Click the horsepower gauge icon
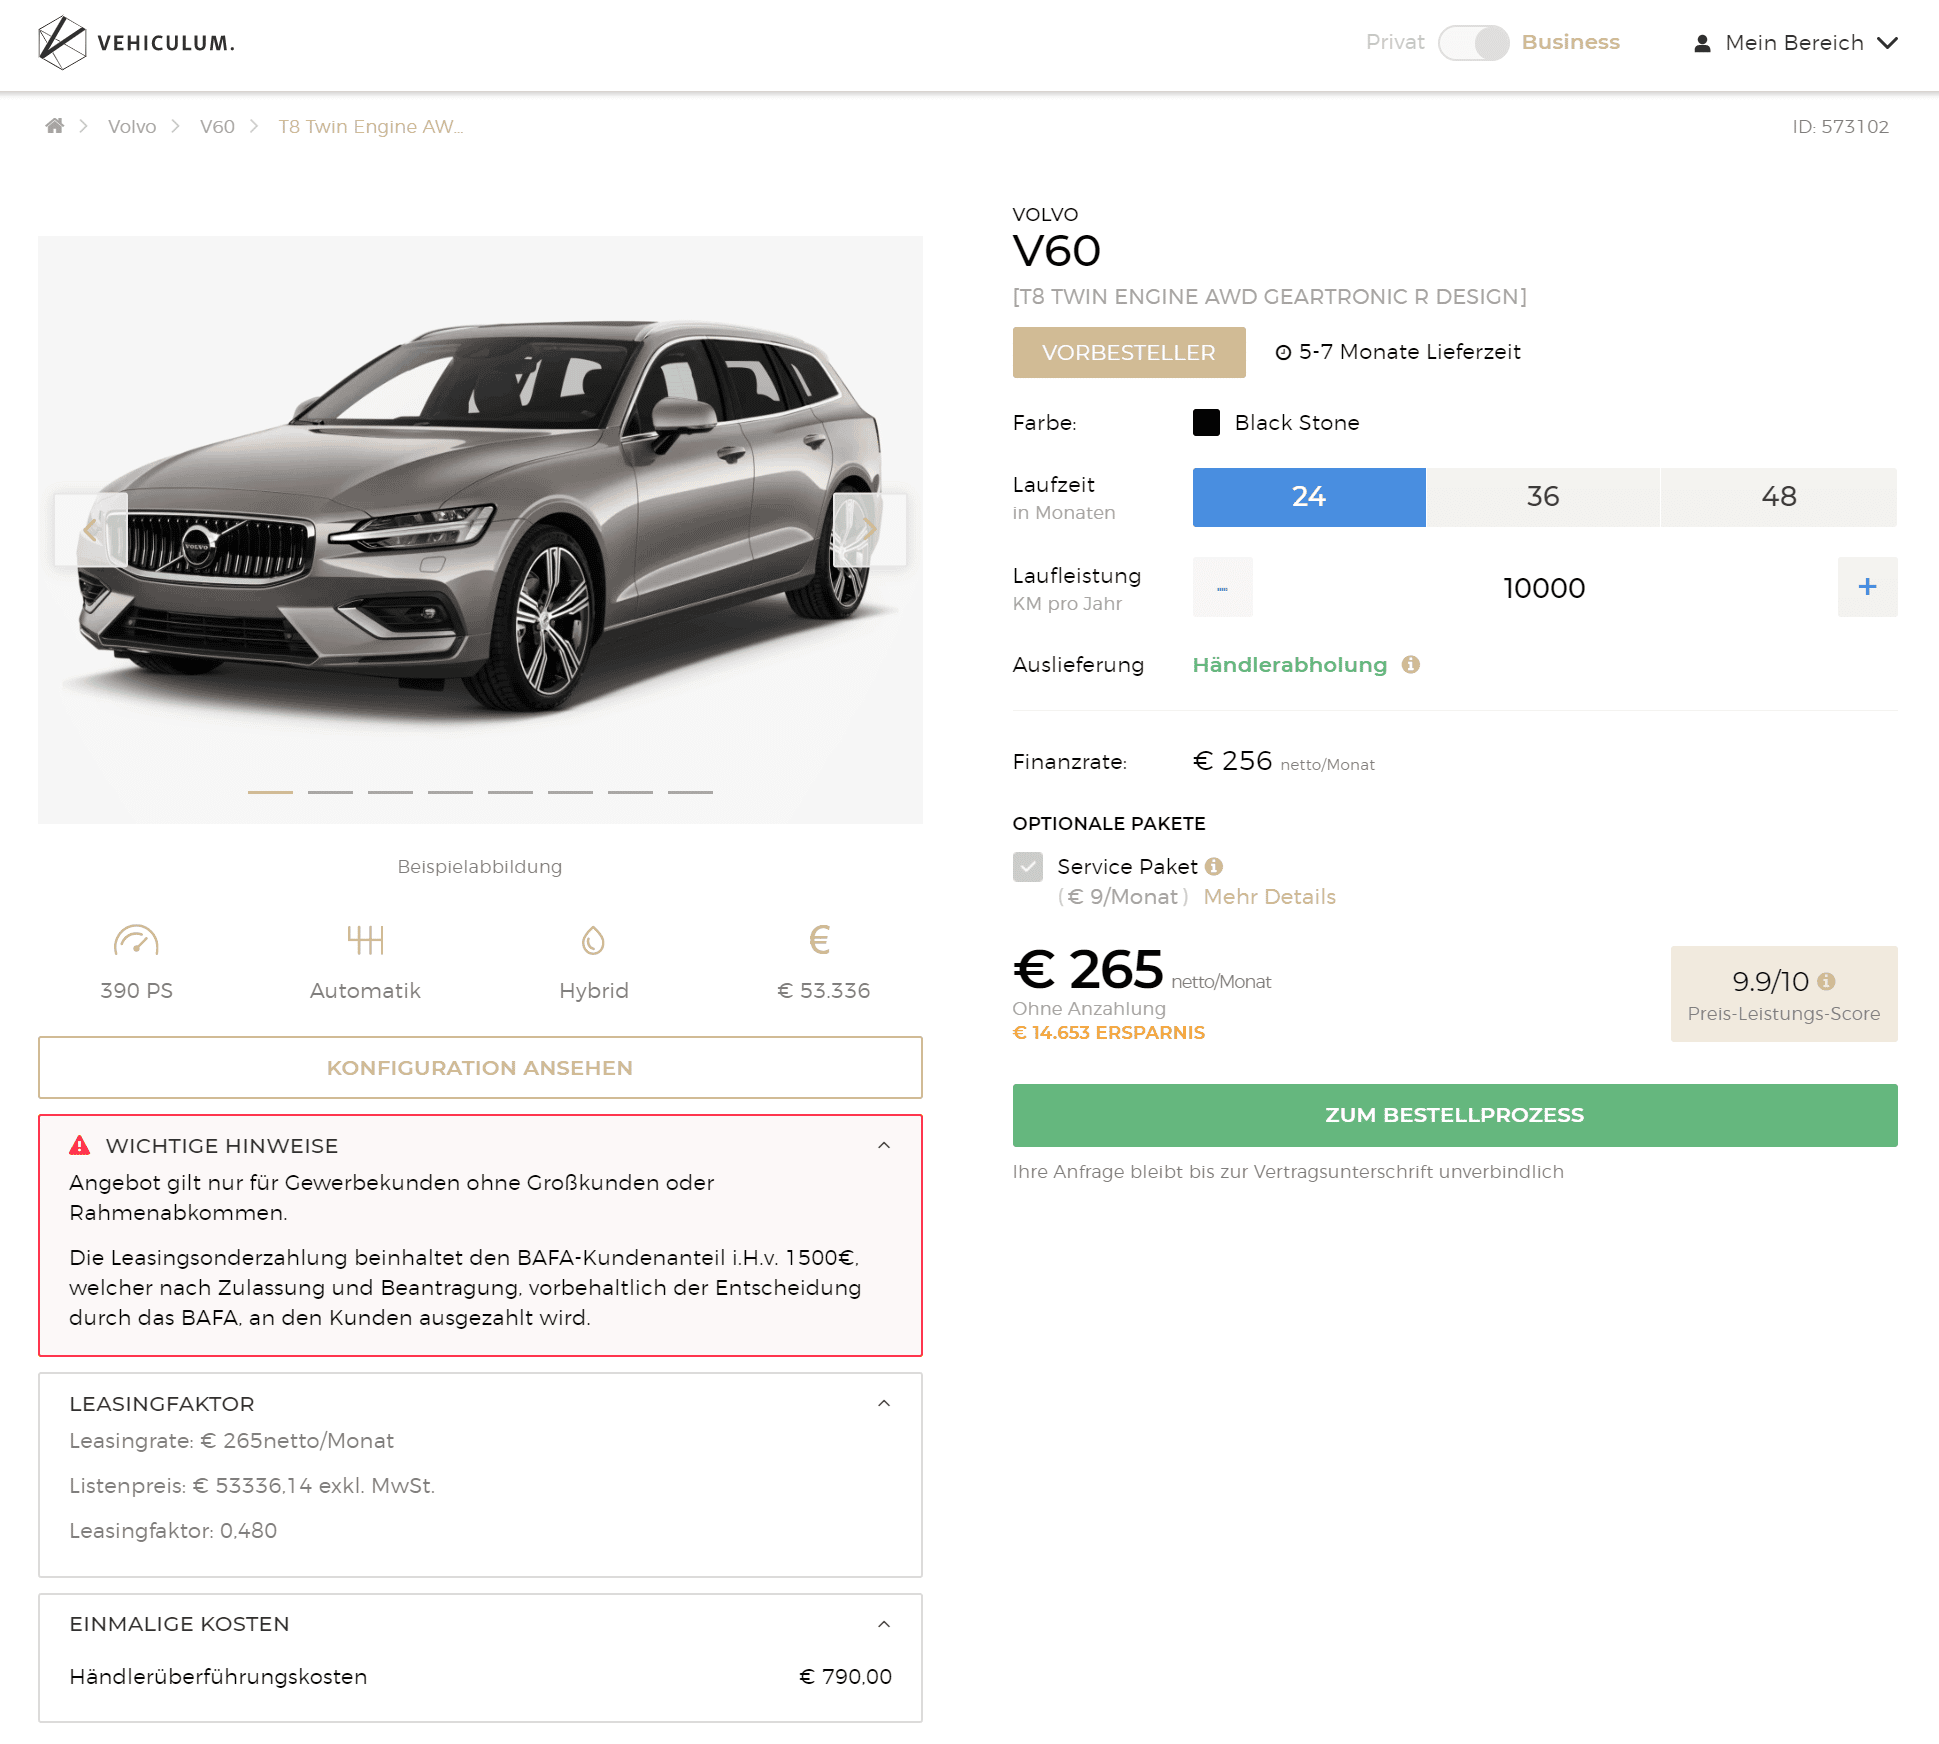This screenshot has width=1939, height=1744. coord(136,940)
